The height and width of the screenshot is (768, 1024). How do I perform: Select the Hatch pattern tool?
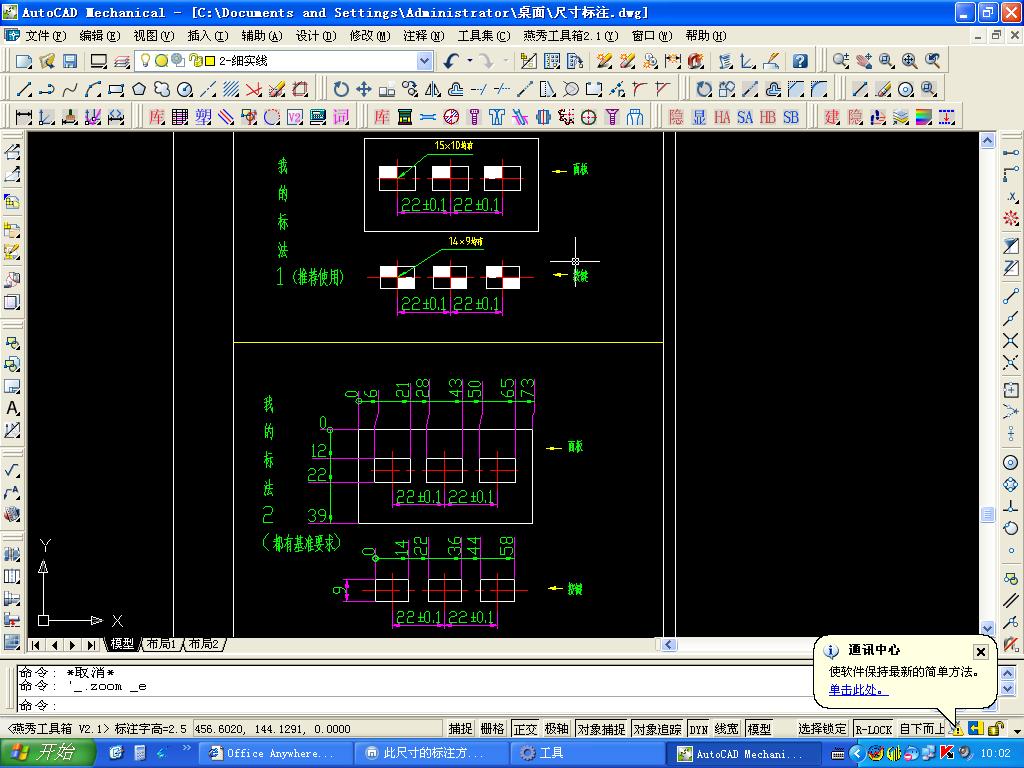point(231,89)
